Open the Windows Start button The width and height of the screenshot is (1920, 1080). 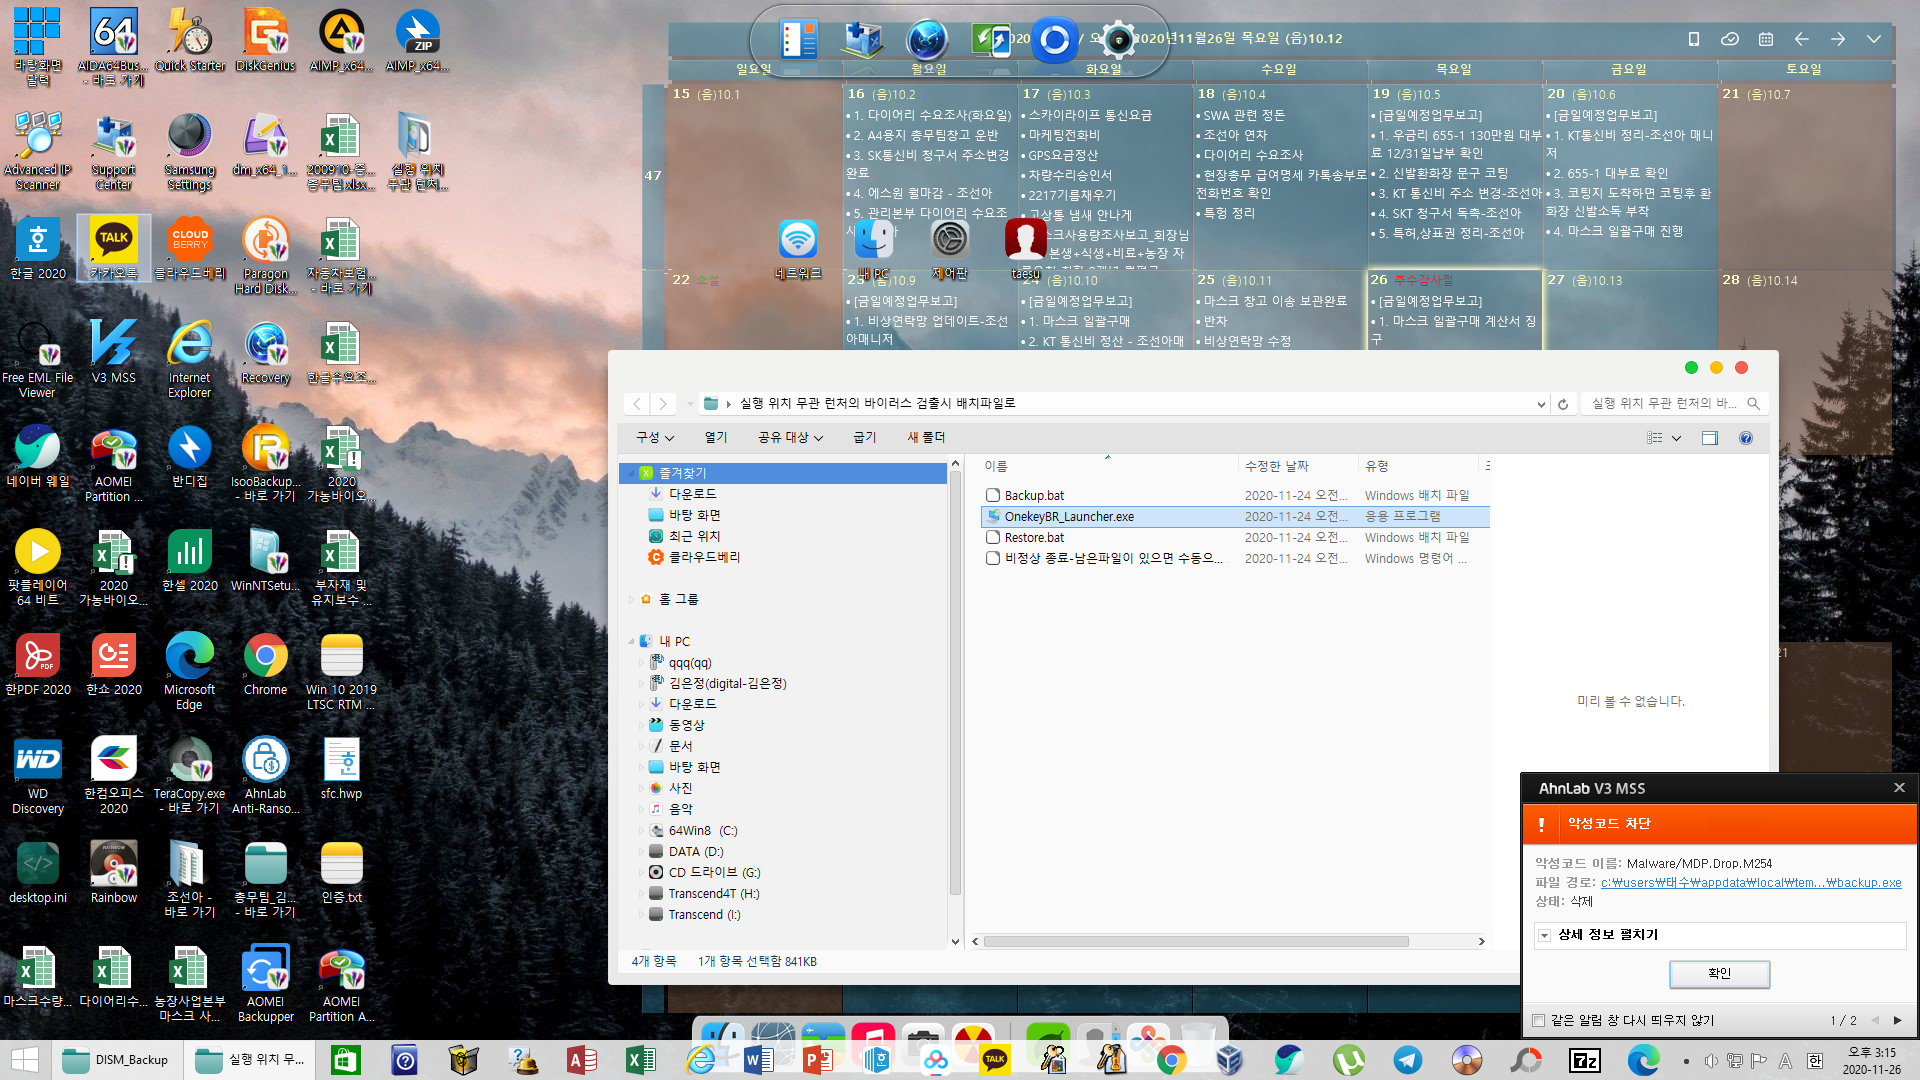25,1060
